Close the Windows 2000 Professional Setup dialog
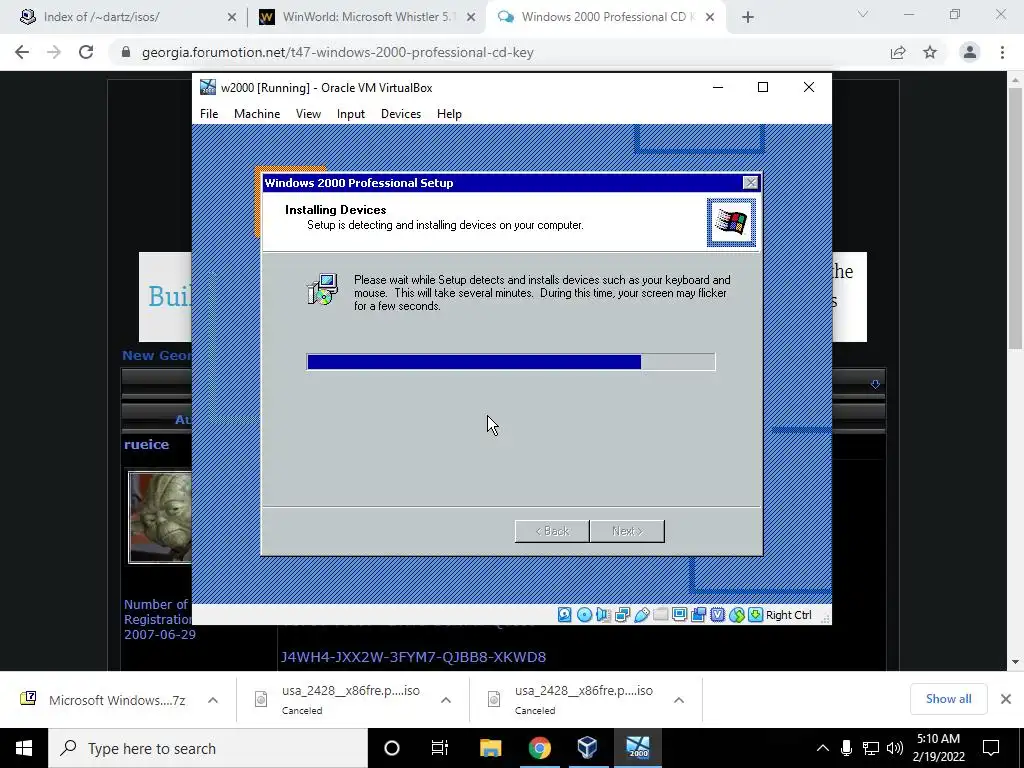1024x768 pixels. coord(750,183)
